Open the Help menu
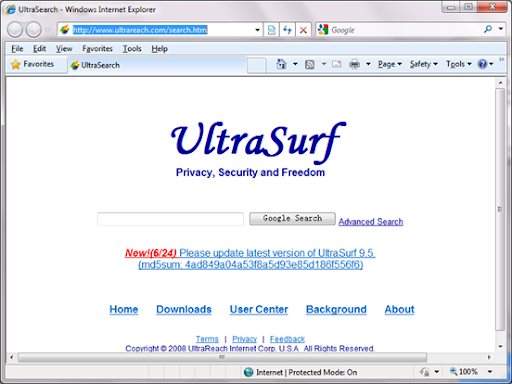This screenshot has width=512, height=384. [x=159, y=49]
